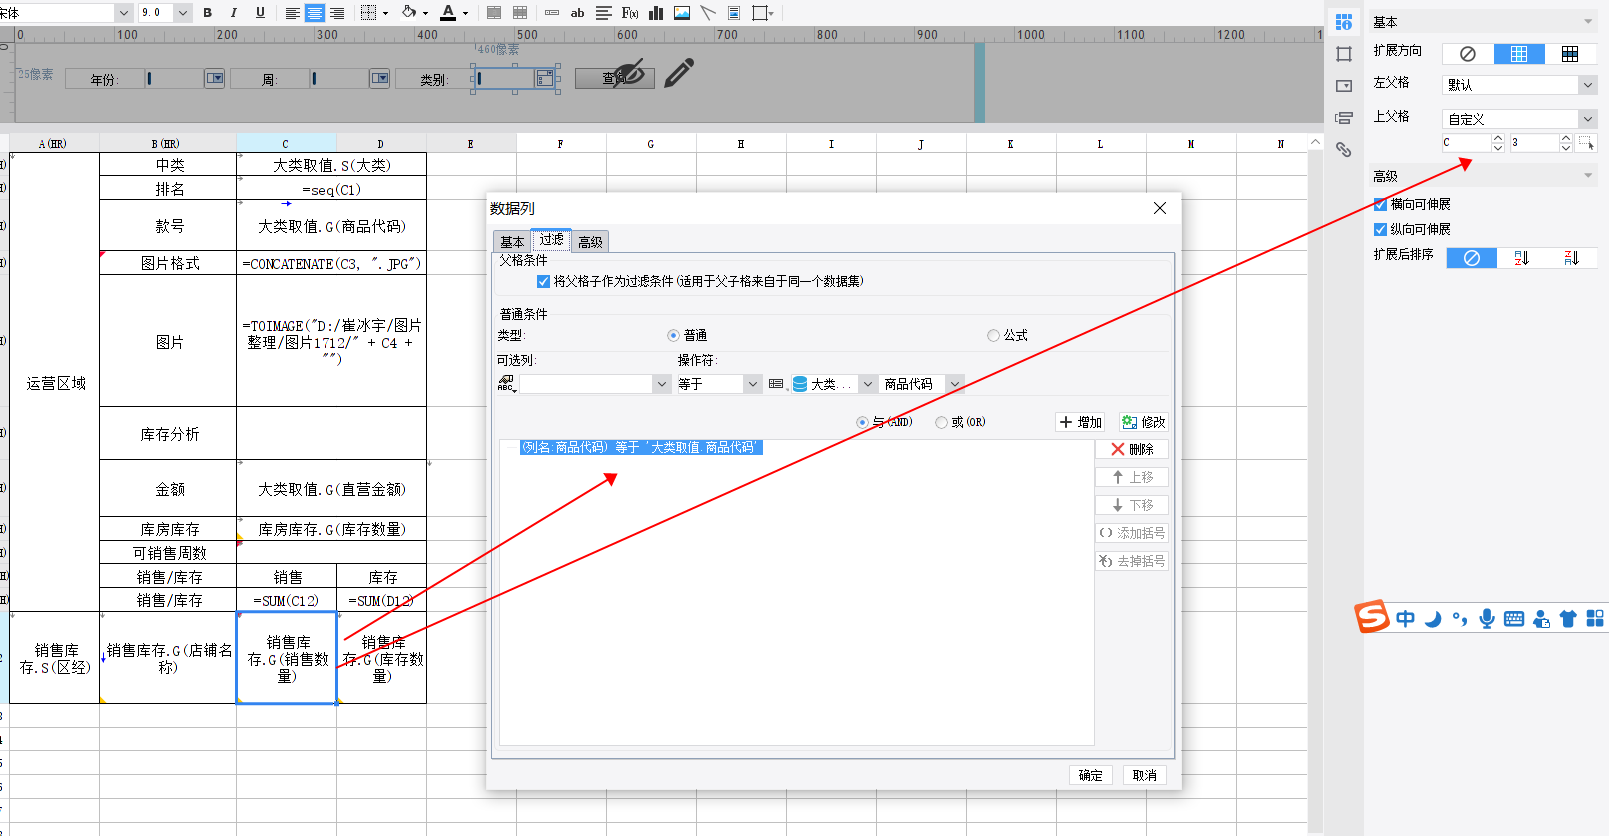Viewport: 1609px width, 836px height.
Task: Insert a data column element
Action: tap(552, 13)
